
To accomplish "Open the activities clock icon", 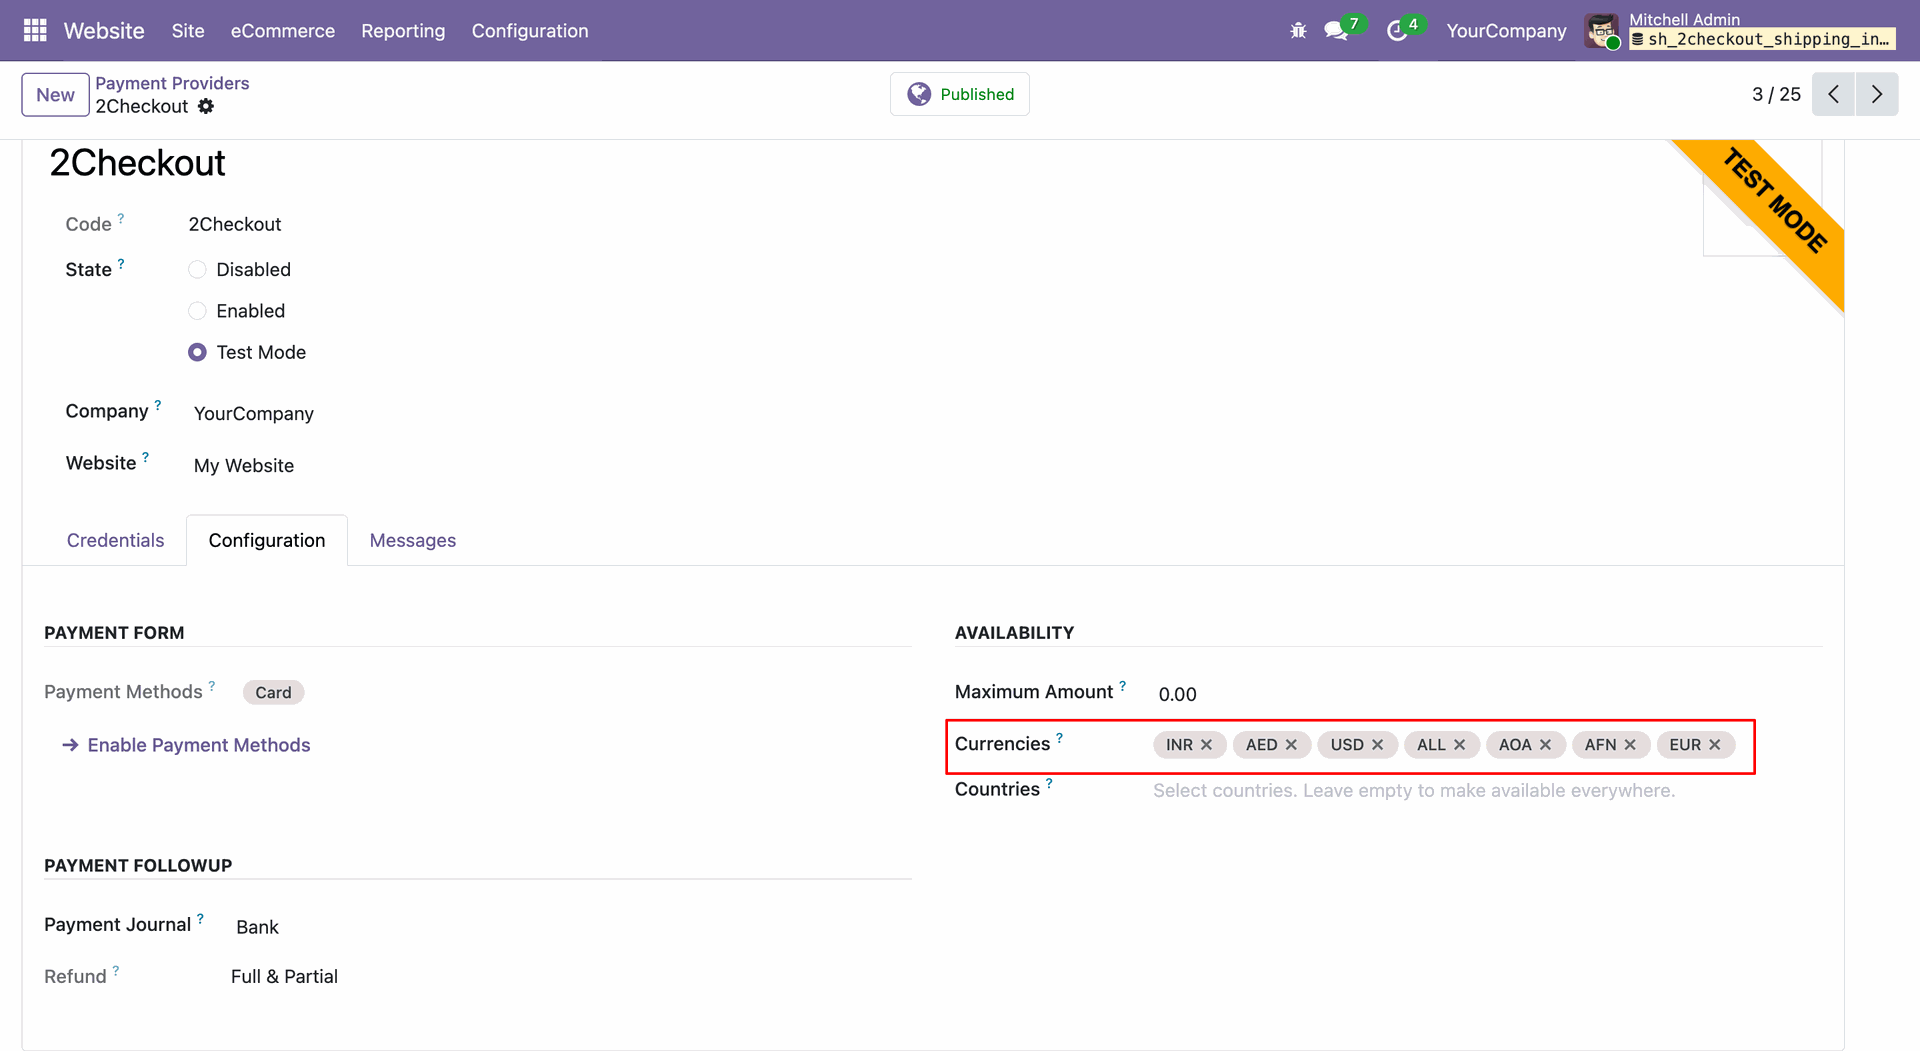I will (x=1397, y=31).
